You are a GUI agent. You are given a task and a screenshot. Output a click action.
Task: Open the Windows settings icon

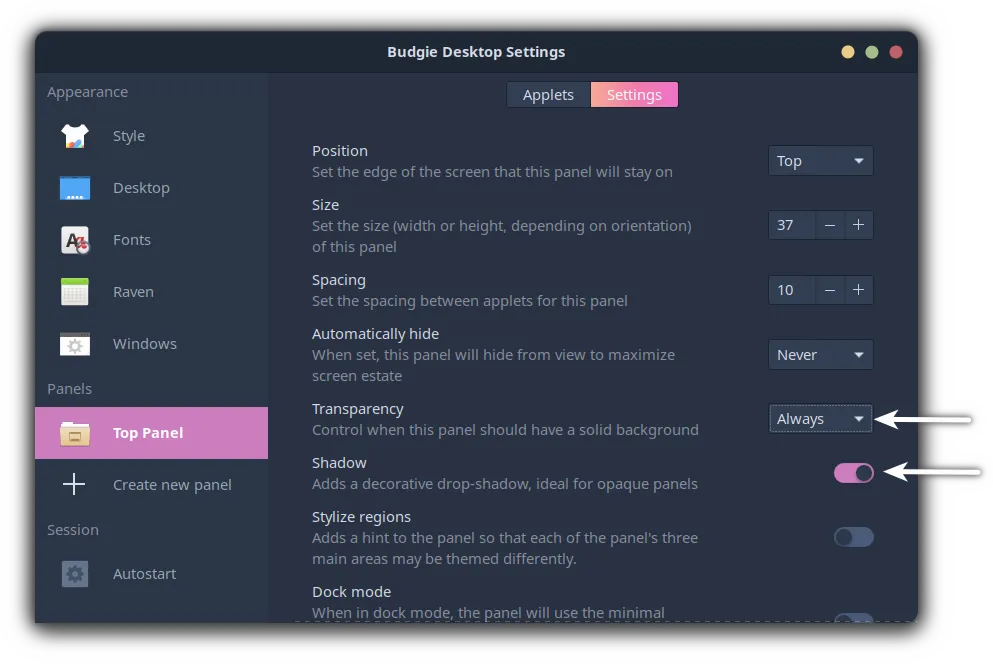pyautogui.click(x=75, y=344)
